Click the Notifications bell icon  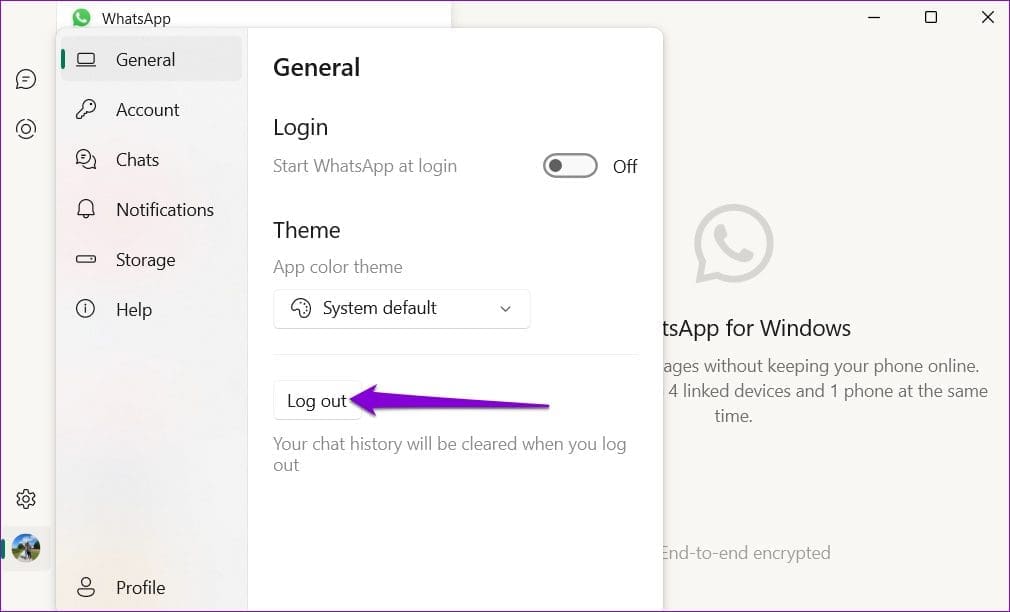pos(86,209)
